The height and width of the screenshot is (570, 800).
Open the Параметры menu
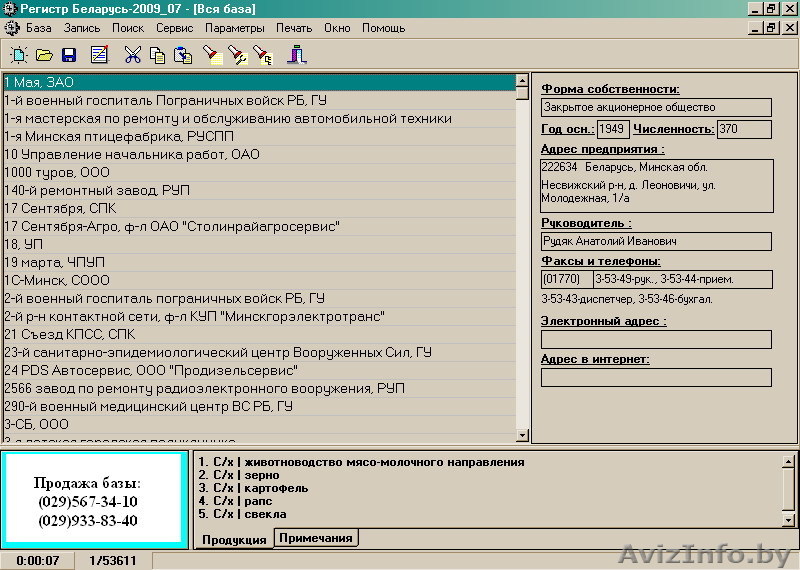coord(235,28)
